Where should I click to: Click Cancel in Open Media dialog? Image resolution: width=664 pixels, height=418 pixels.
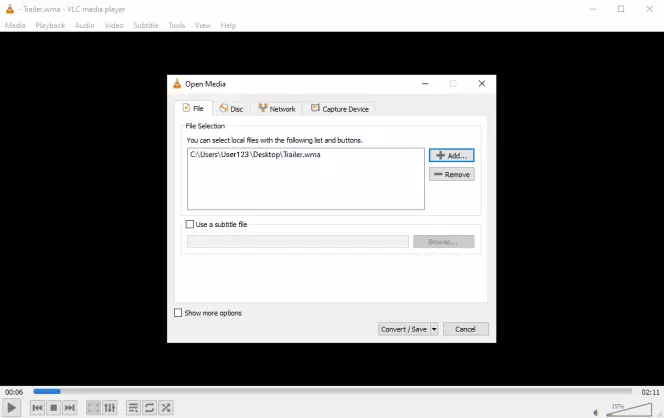tap(465, 329)
